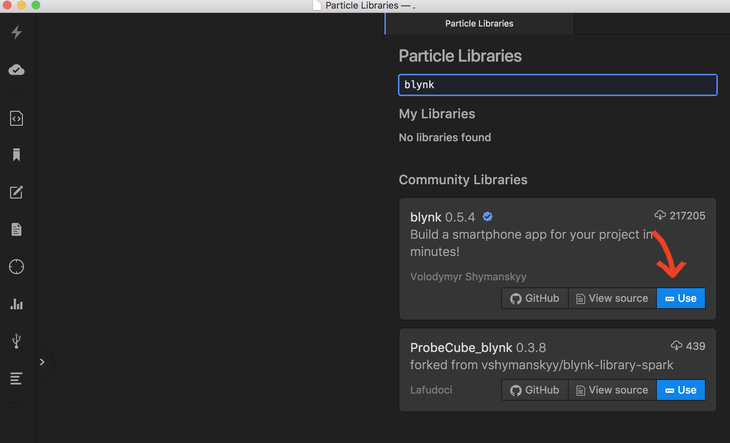Screen dimensions: 730x443
Task: Open GitHub page for blynk 0.5.4
Action: click(534, 298)
